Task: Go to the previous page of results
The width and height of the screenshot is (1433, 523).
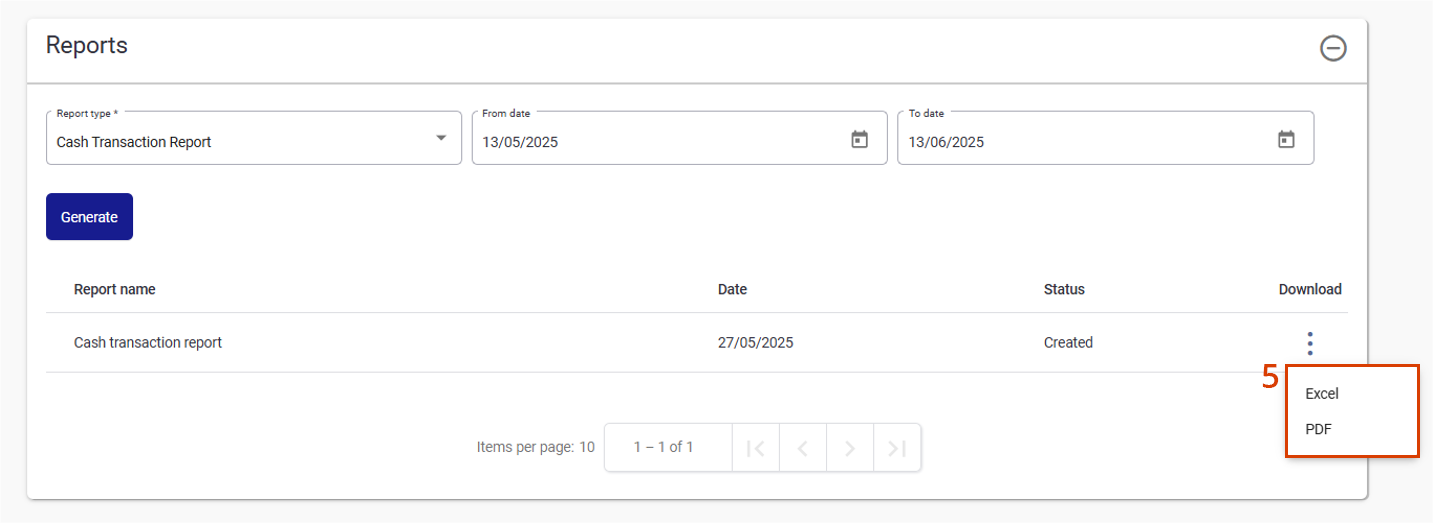Action: point(803,448)
